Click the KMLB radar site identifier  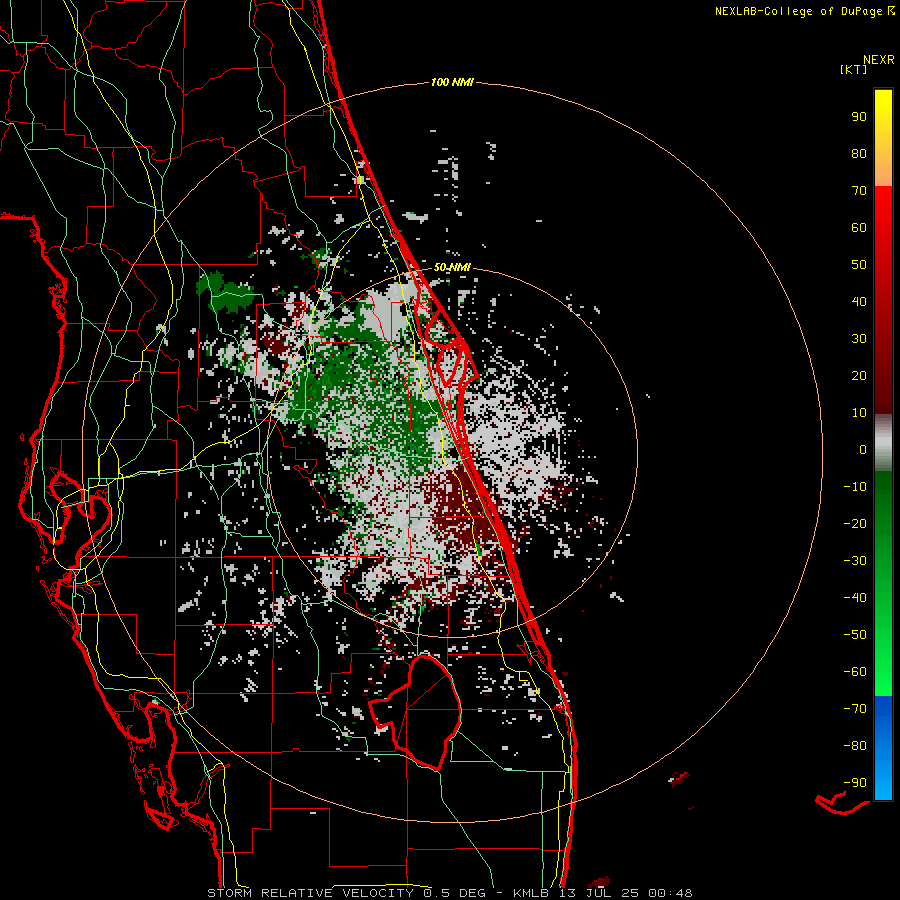click(x=531, y=893)
